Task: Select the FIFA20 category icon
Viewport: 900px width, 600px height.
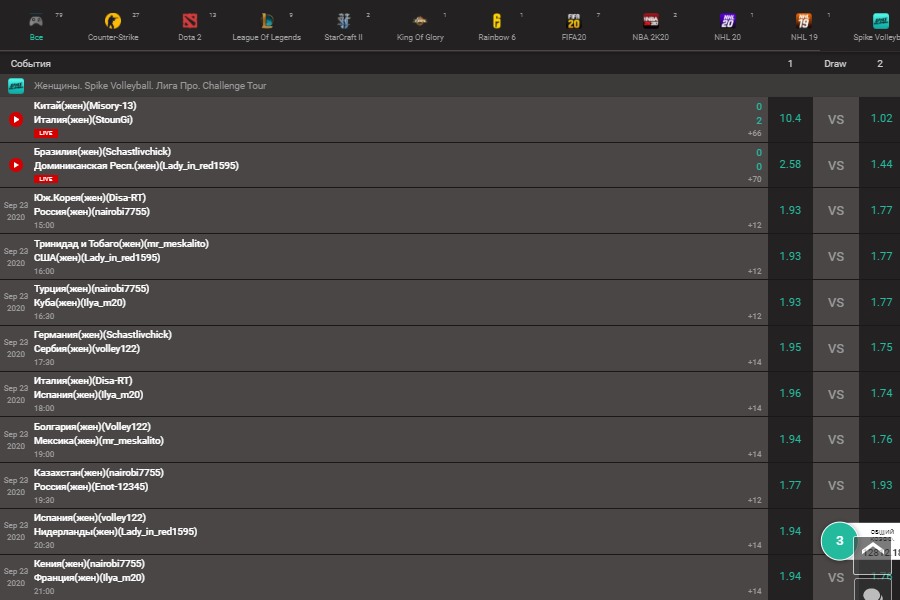Action: 574,22
